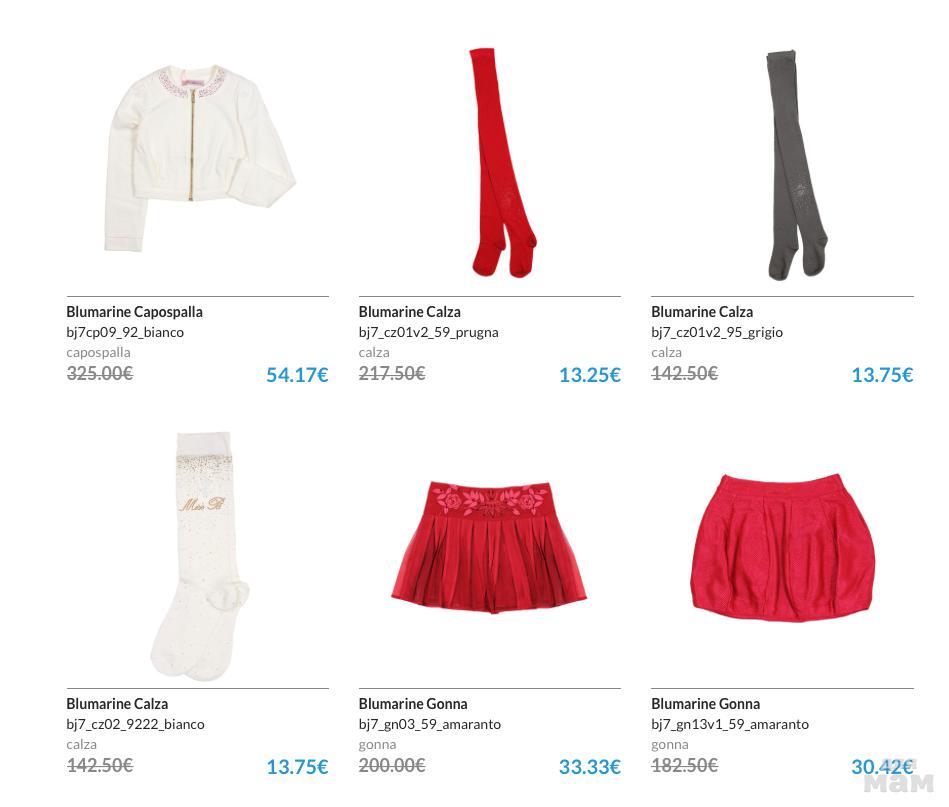Click the crossed-out 325.00€ price
Screen dimensions: 949x807
[x=99, y=374]
